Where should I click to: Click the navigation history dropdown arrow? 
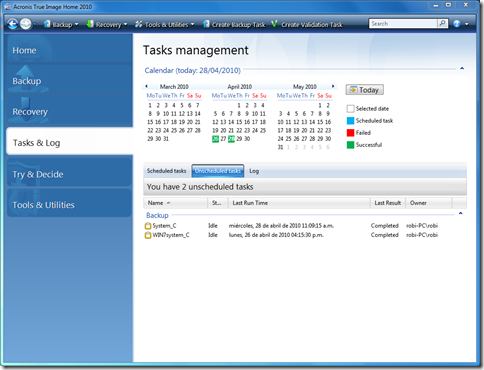click(x=35, y=24)
